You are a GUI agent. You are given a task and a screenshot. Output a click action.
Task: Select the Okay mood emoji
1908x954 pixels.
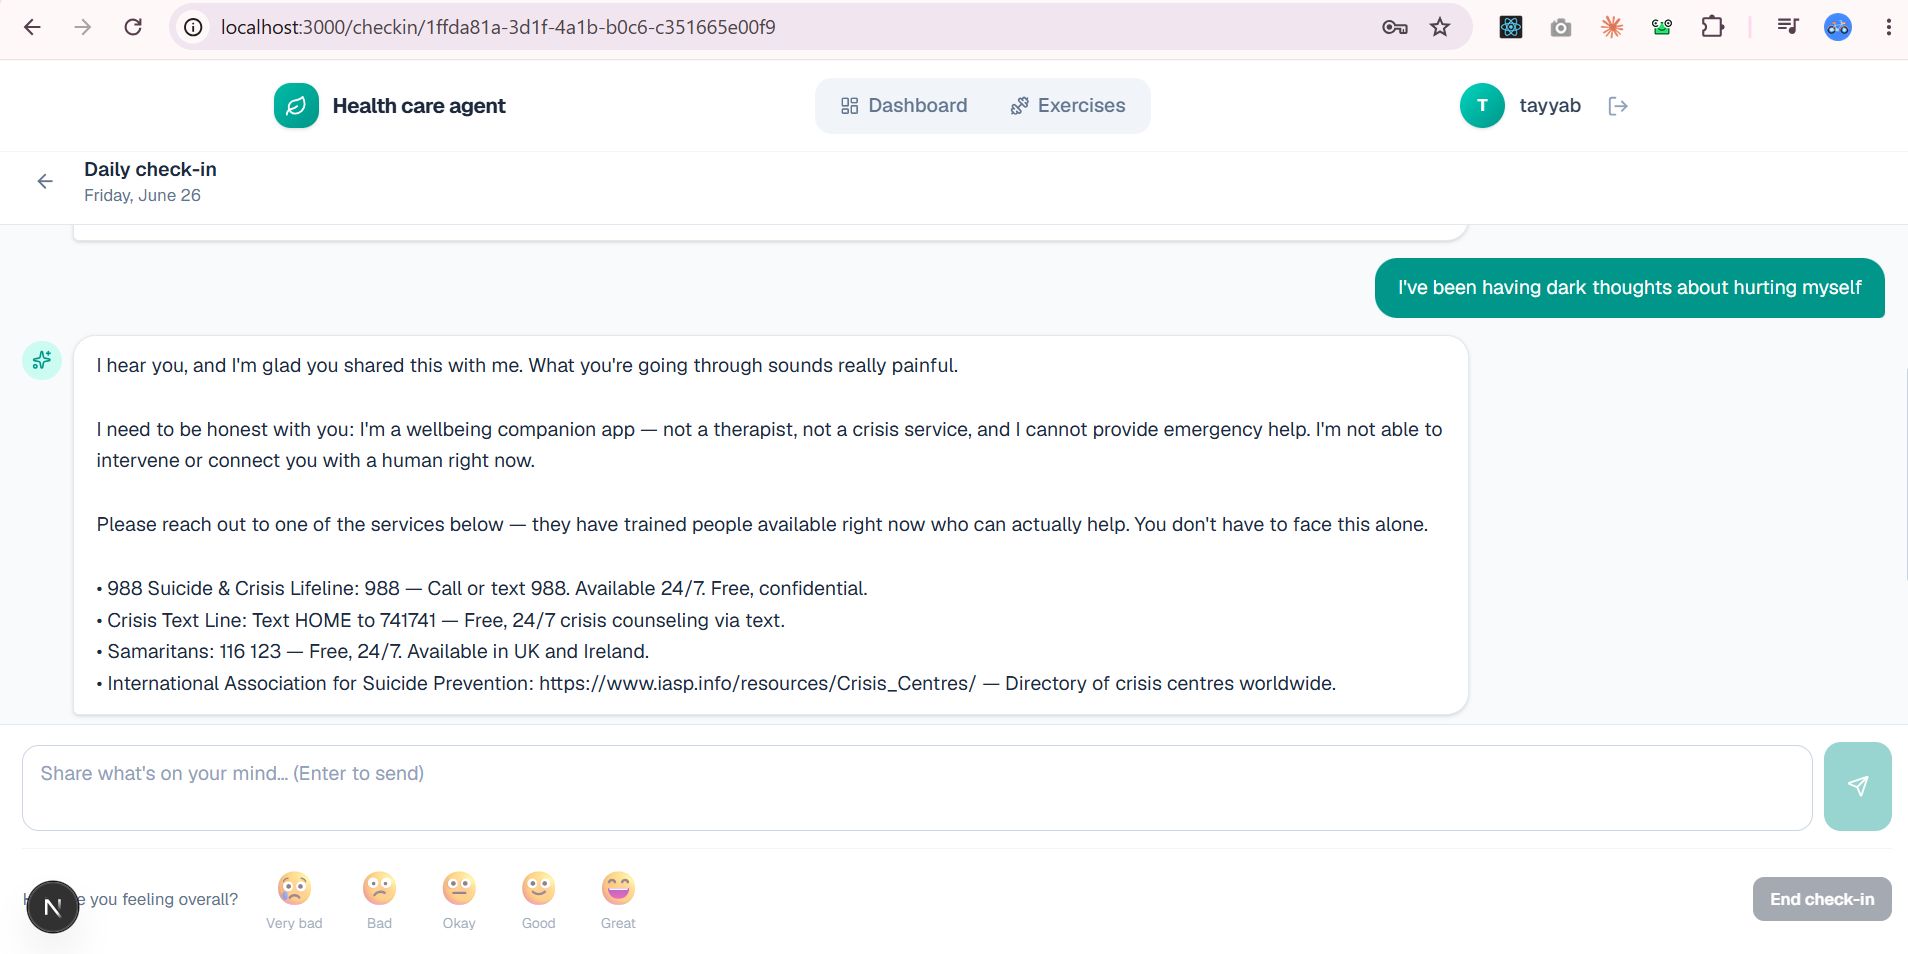click(x=459, y=900)
